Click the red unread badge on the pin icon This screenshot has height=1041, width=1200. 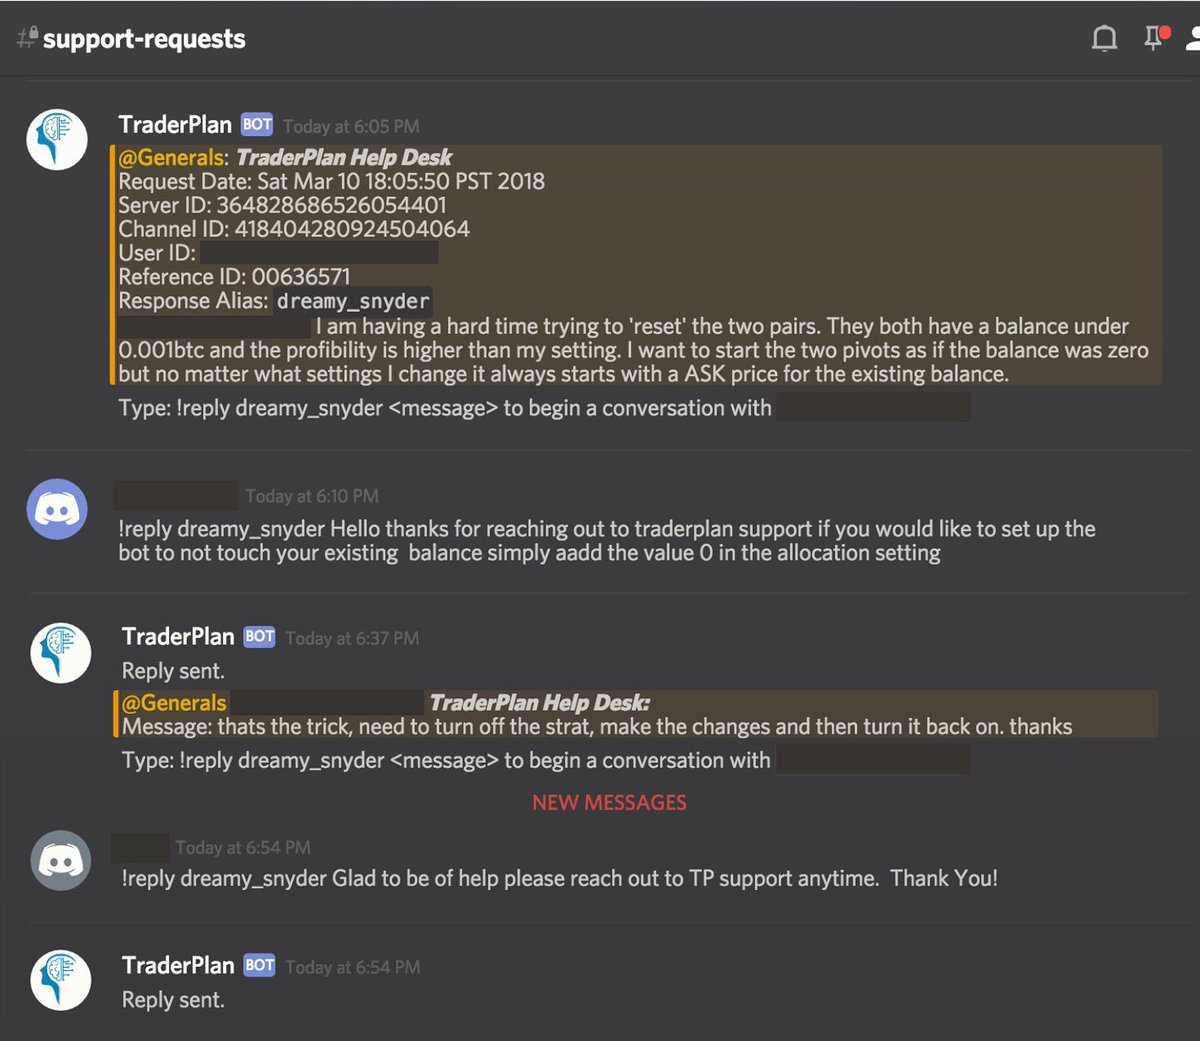point(1163,31)
